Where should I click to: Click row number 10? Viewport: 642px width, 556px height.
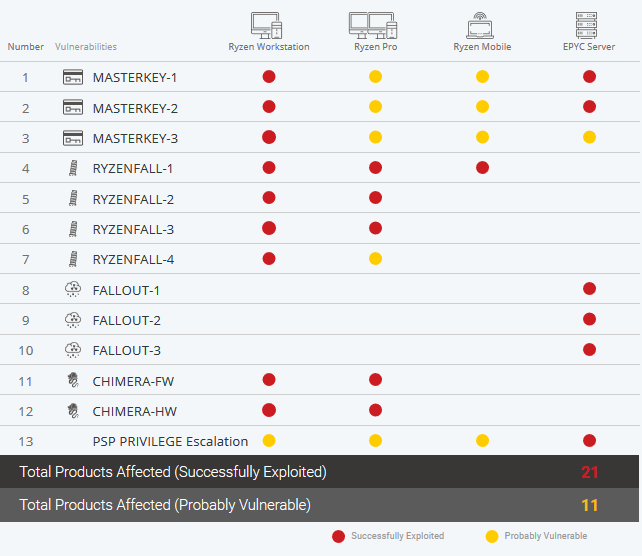coord(25,351)
